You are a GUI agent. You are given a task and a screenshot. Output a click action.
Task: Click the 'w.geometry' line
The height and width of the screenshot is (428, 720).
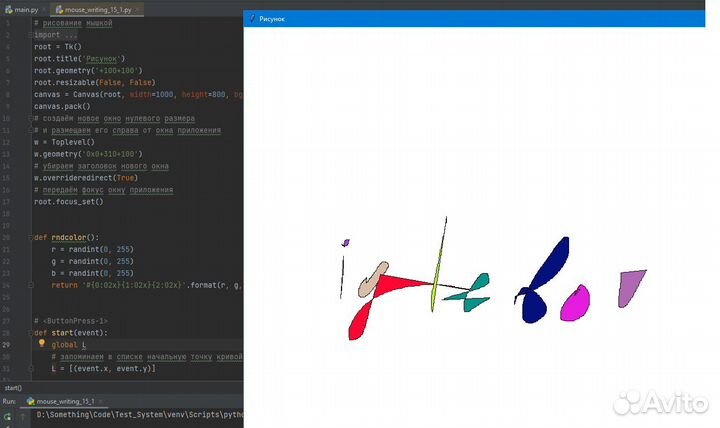pyautogui.click(x=88, y=154)
